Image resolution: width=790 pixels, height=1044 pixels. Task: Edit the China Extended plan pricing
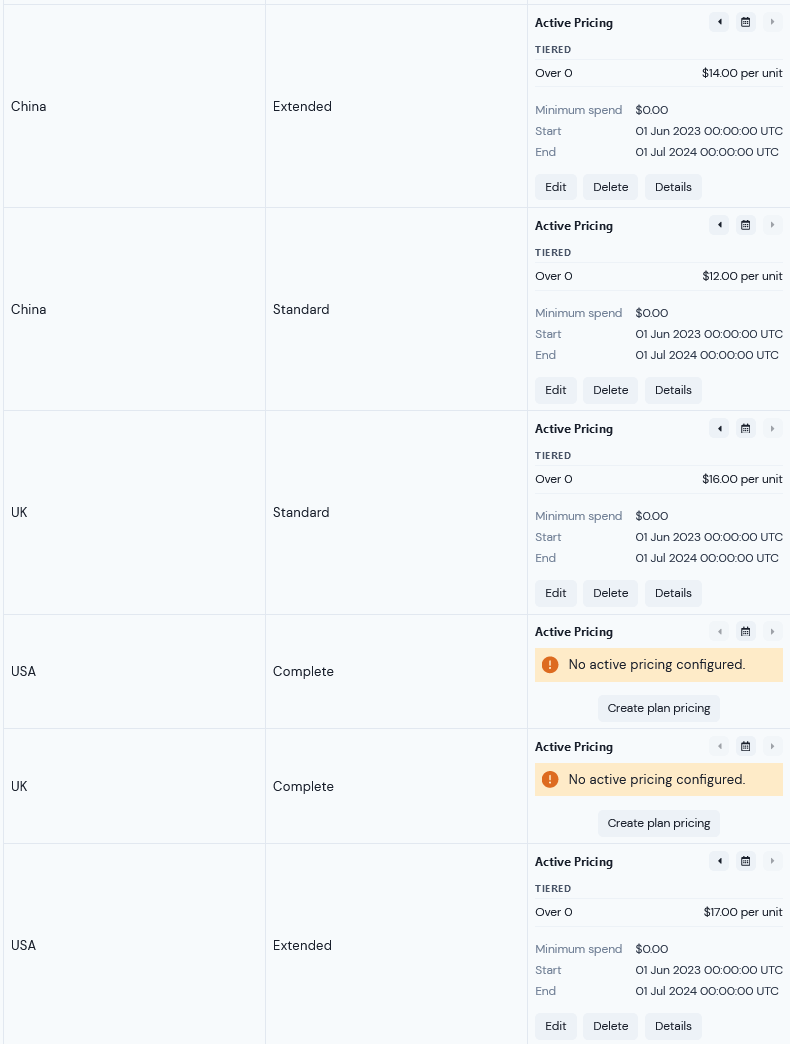point(556,187)
